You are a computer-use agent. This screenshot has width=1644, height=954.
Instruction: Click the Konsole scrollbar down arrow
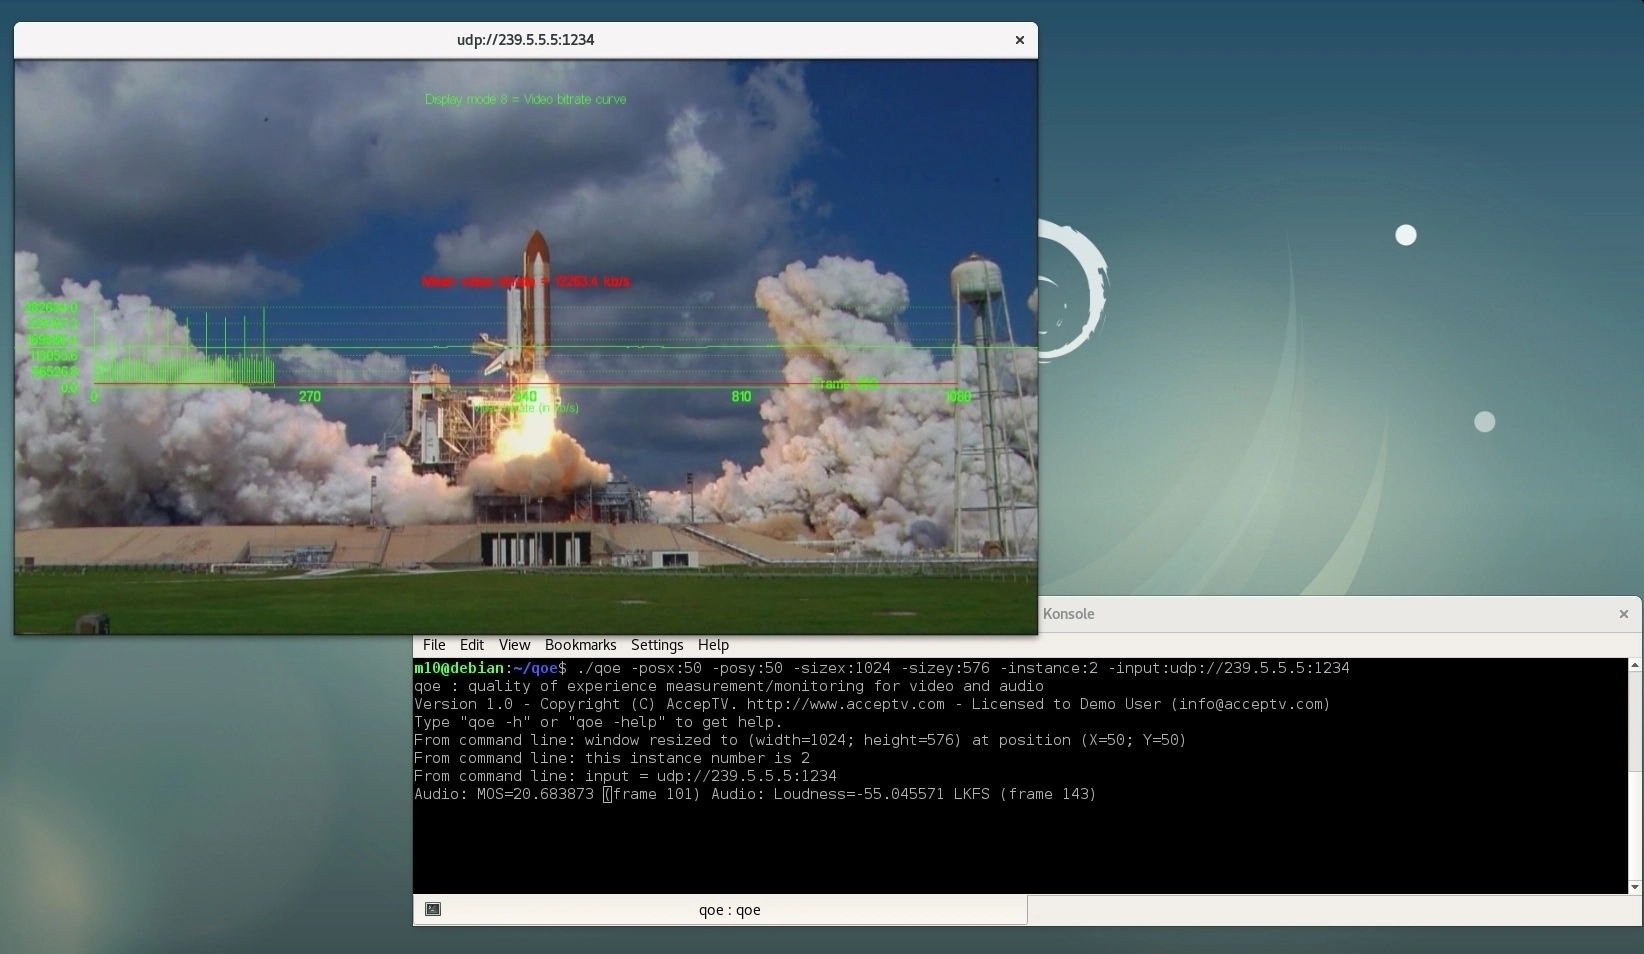1635,887
